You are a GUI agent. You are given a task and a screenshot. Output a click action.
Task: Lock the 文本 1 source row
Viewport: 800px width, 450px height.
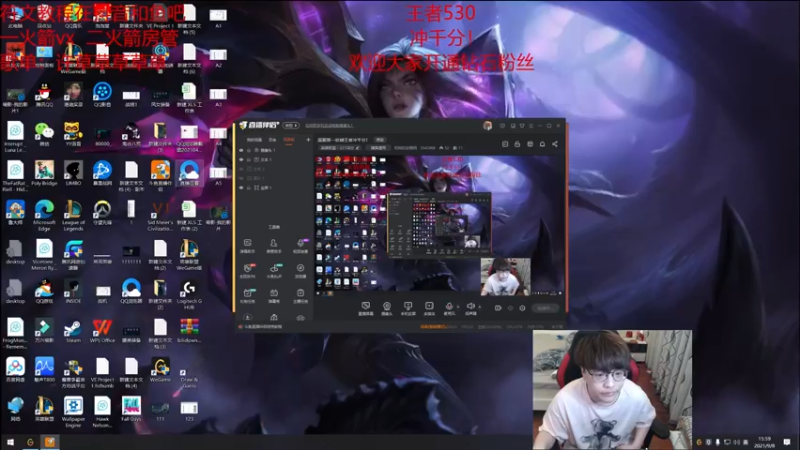[x=249, y=159]
